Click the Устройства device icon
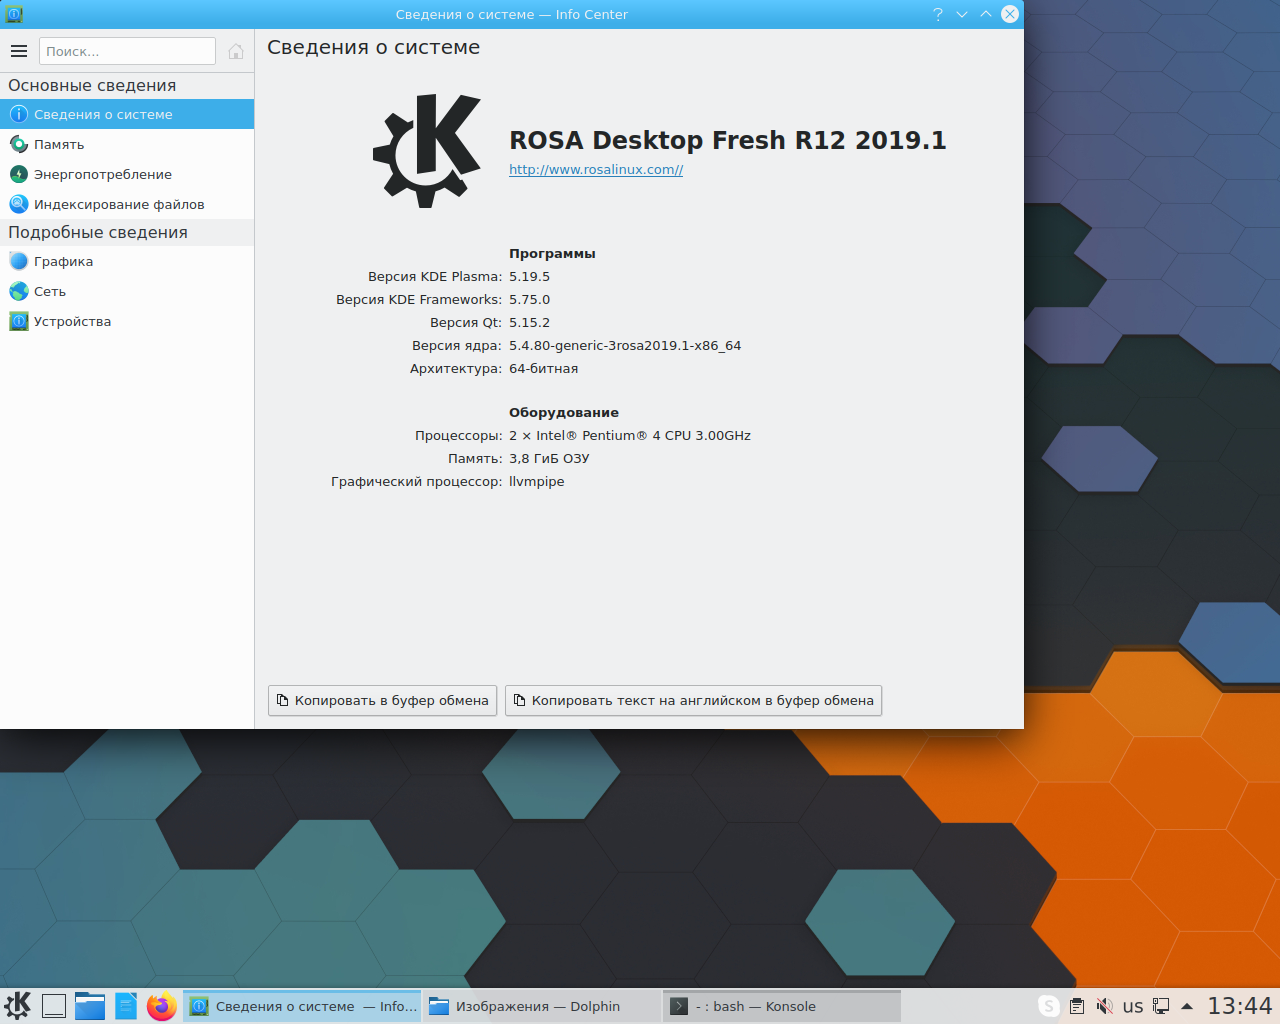Screen dimensions: 1280x1024 pyautogui.click(x=18, y=321)
